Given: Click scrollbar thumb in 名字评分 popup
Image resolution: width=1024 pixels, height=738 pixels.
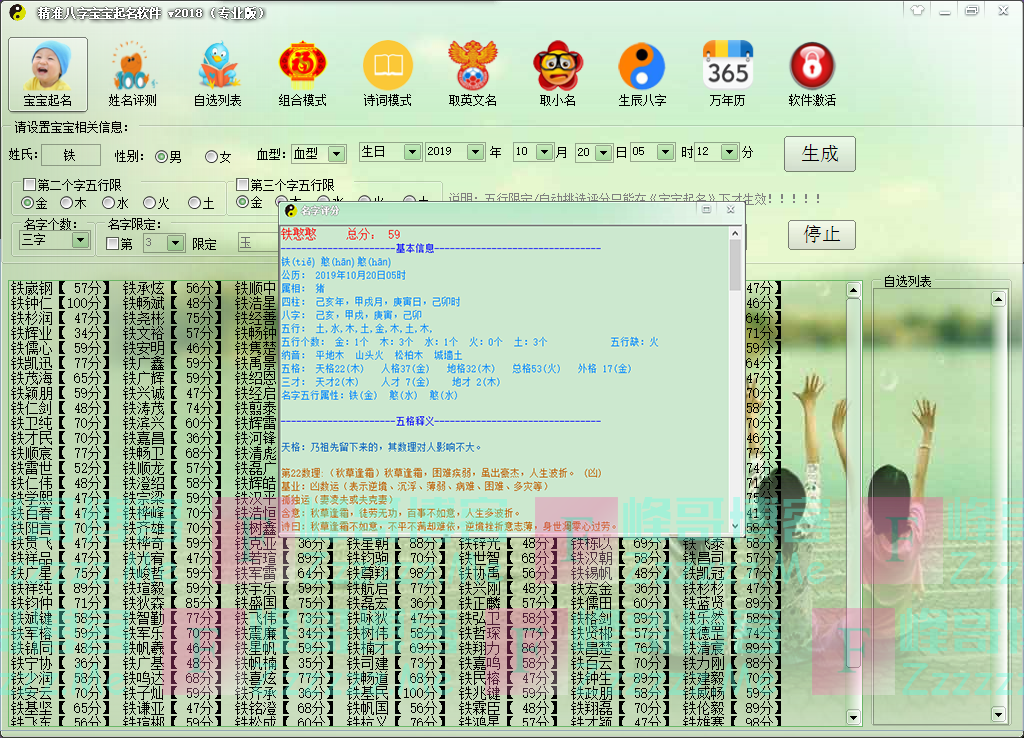Looking at the screenshot, I should 735,264.
